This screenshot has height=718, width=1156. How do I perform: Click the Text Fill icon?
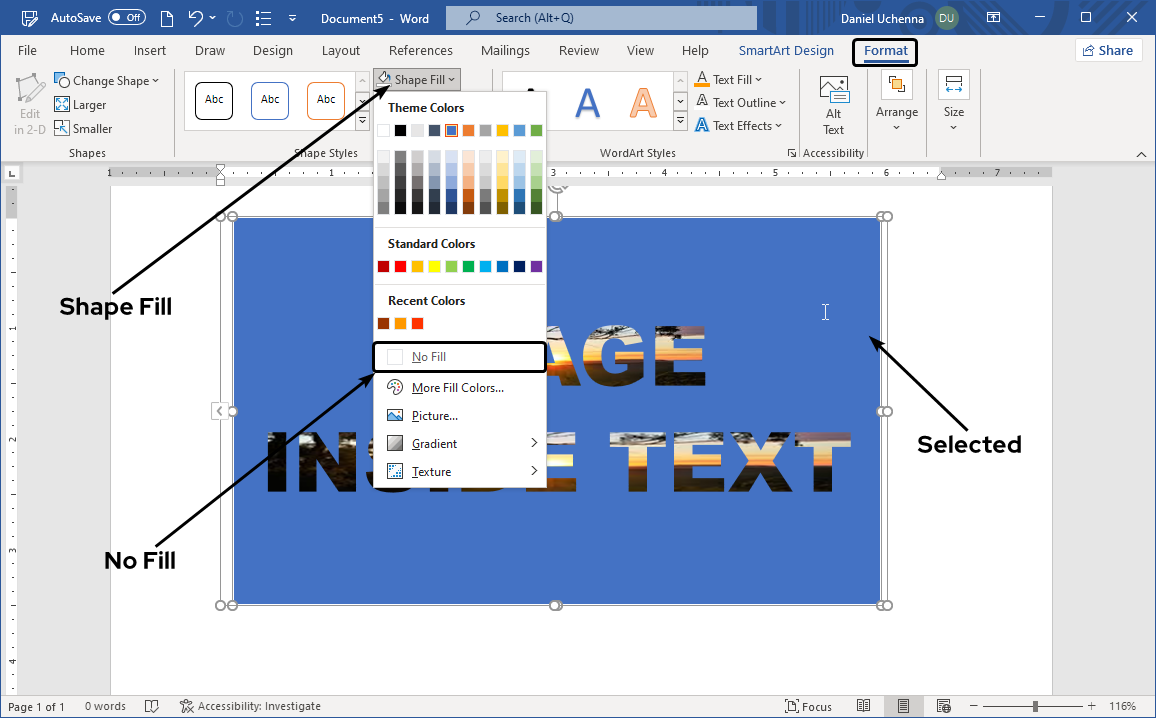704,79
